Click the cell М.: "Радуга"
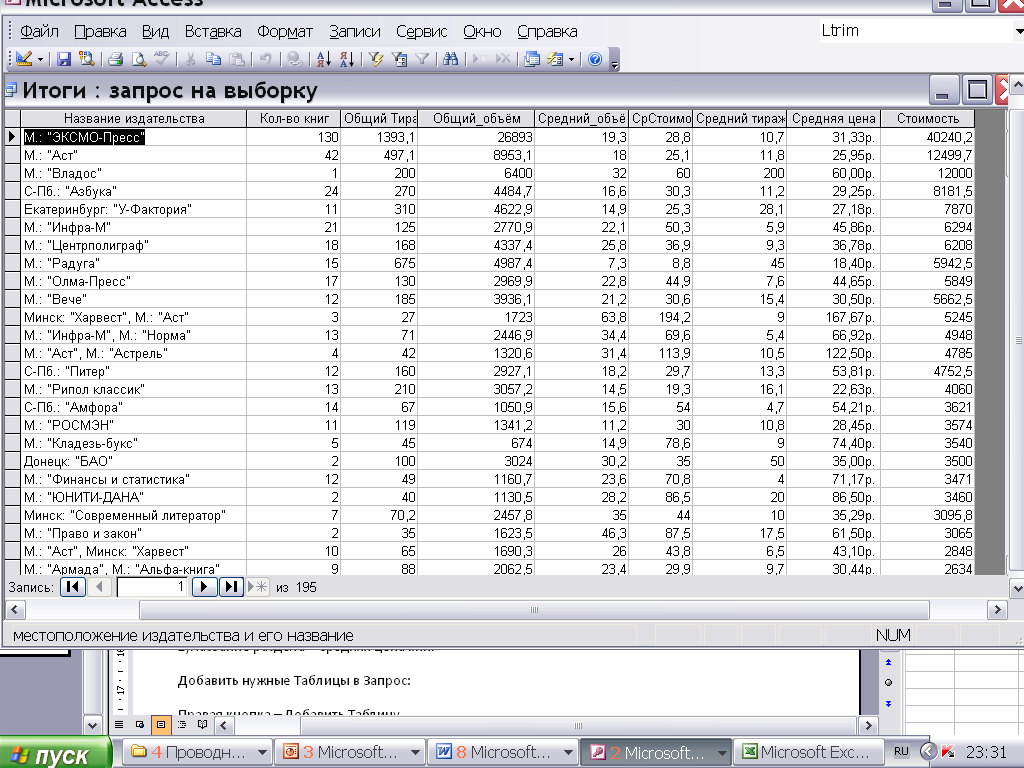1024x768 pixels. 134,263
